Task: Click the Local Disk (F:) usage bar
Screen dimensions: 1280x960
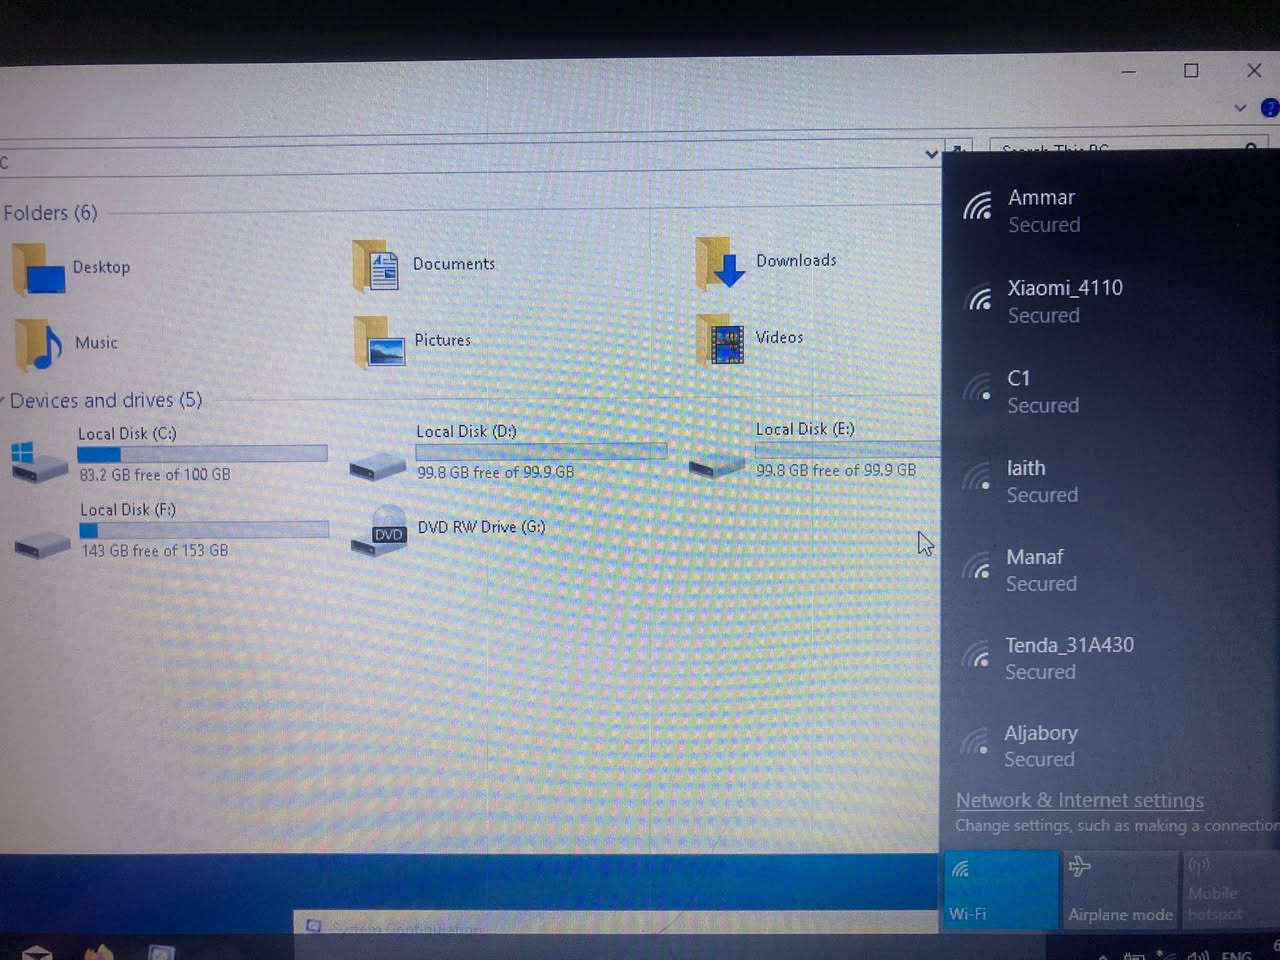Action: point(204,530)
